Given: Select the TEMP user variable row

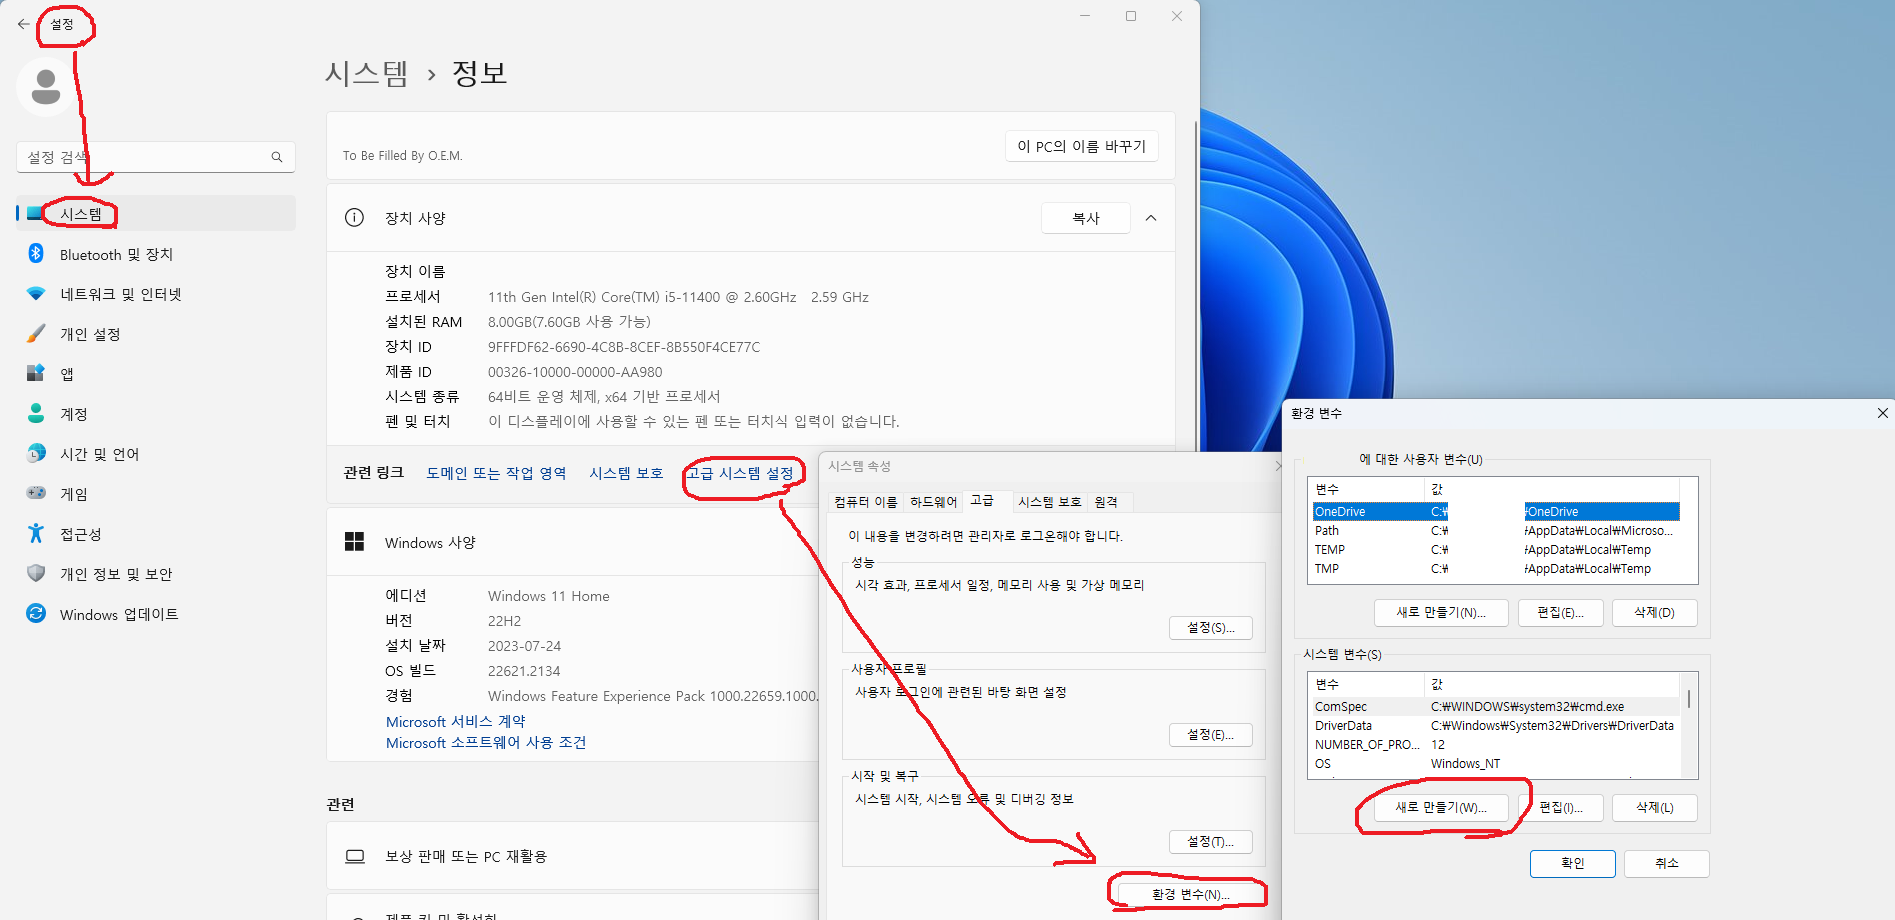Looking at the screenshot, I should coord(1496,549).
